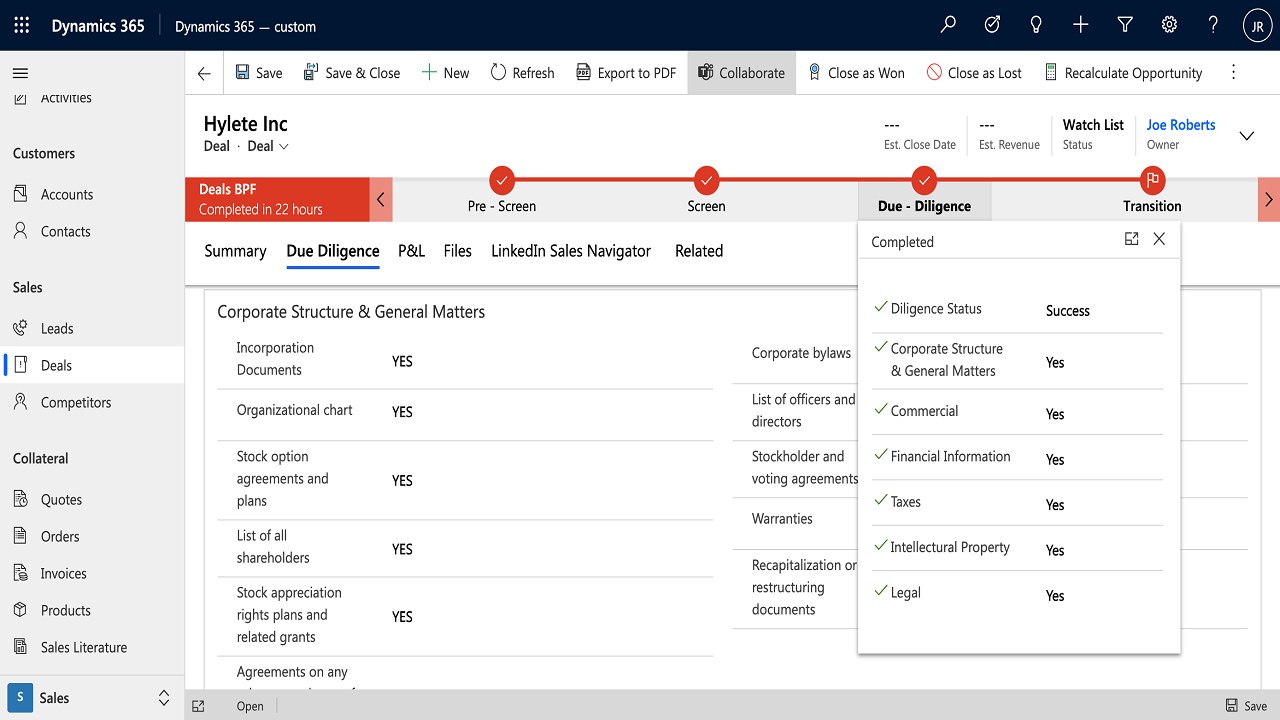Mark deal with Close as Lost
The height and width of the screenshot is (720, 1280).
(974, 73)
